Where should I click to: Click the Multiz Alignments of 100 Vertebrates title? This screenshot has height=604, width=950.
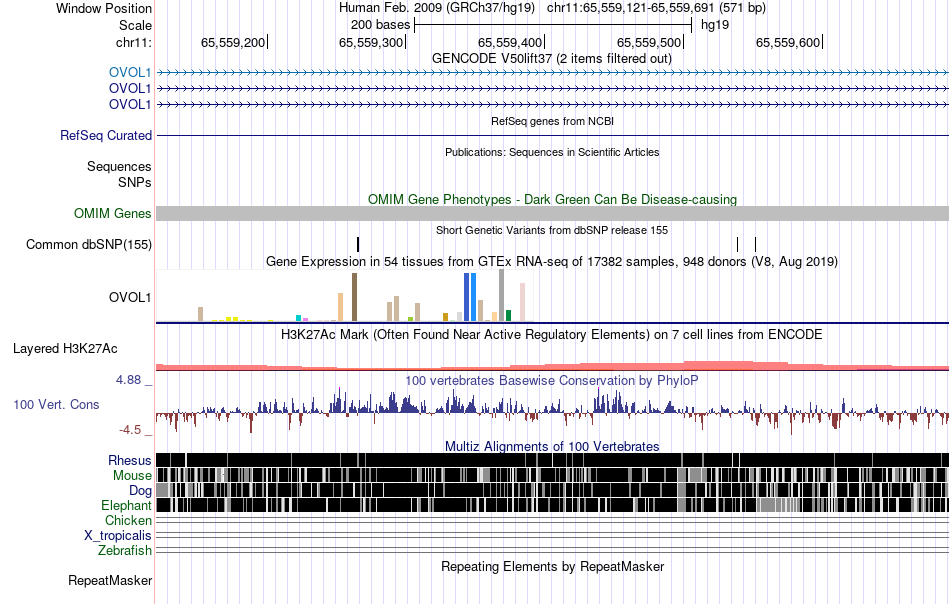[x=552, y=446]
